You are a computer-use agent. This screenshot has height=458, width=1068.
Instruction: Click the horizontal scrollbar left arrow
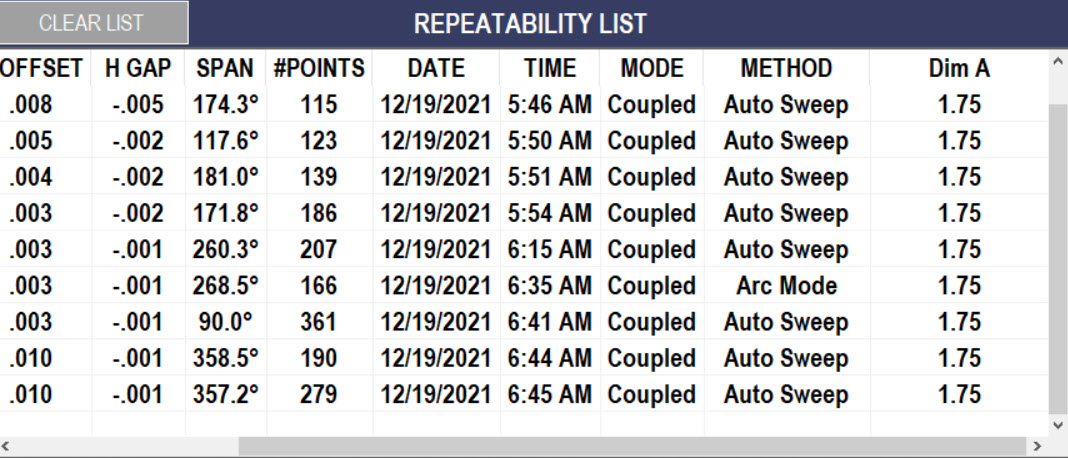pos(7,446)
